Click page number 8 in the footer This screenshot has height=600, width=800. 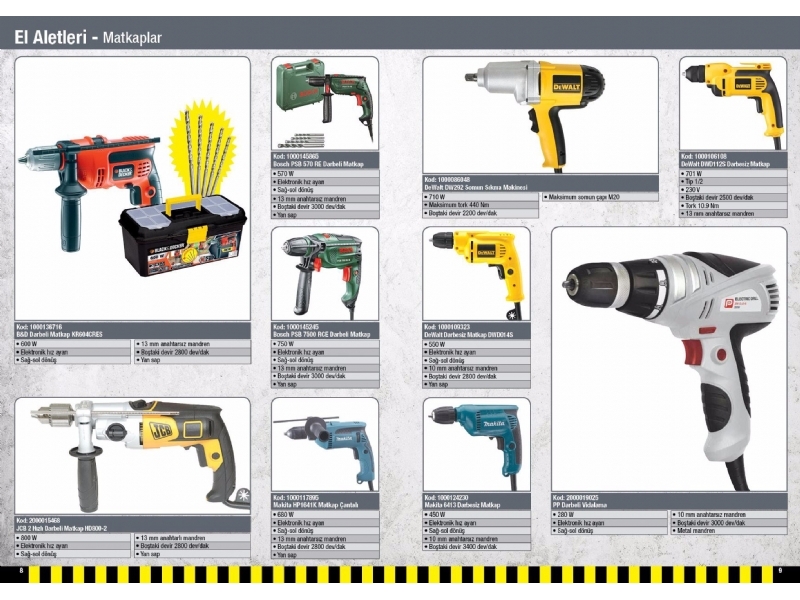pyautogui.click(x=20, y=571)
